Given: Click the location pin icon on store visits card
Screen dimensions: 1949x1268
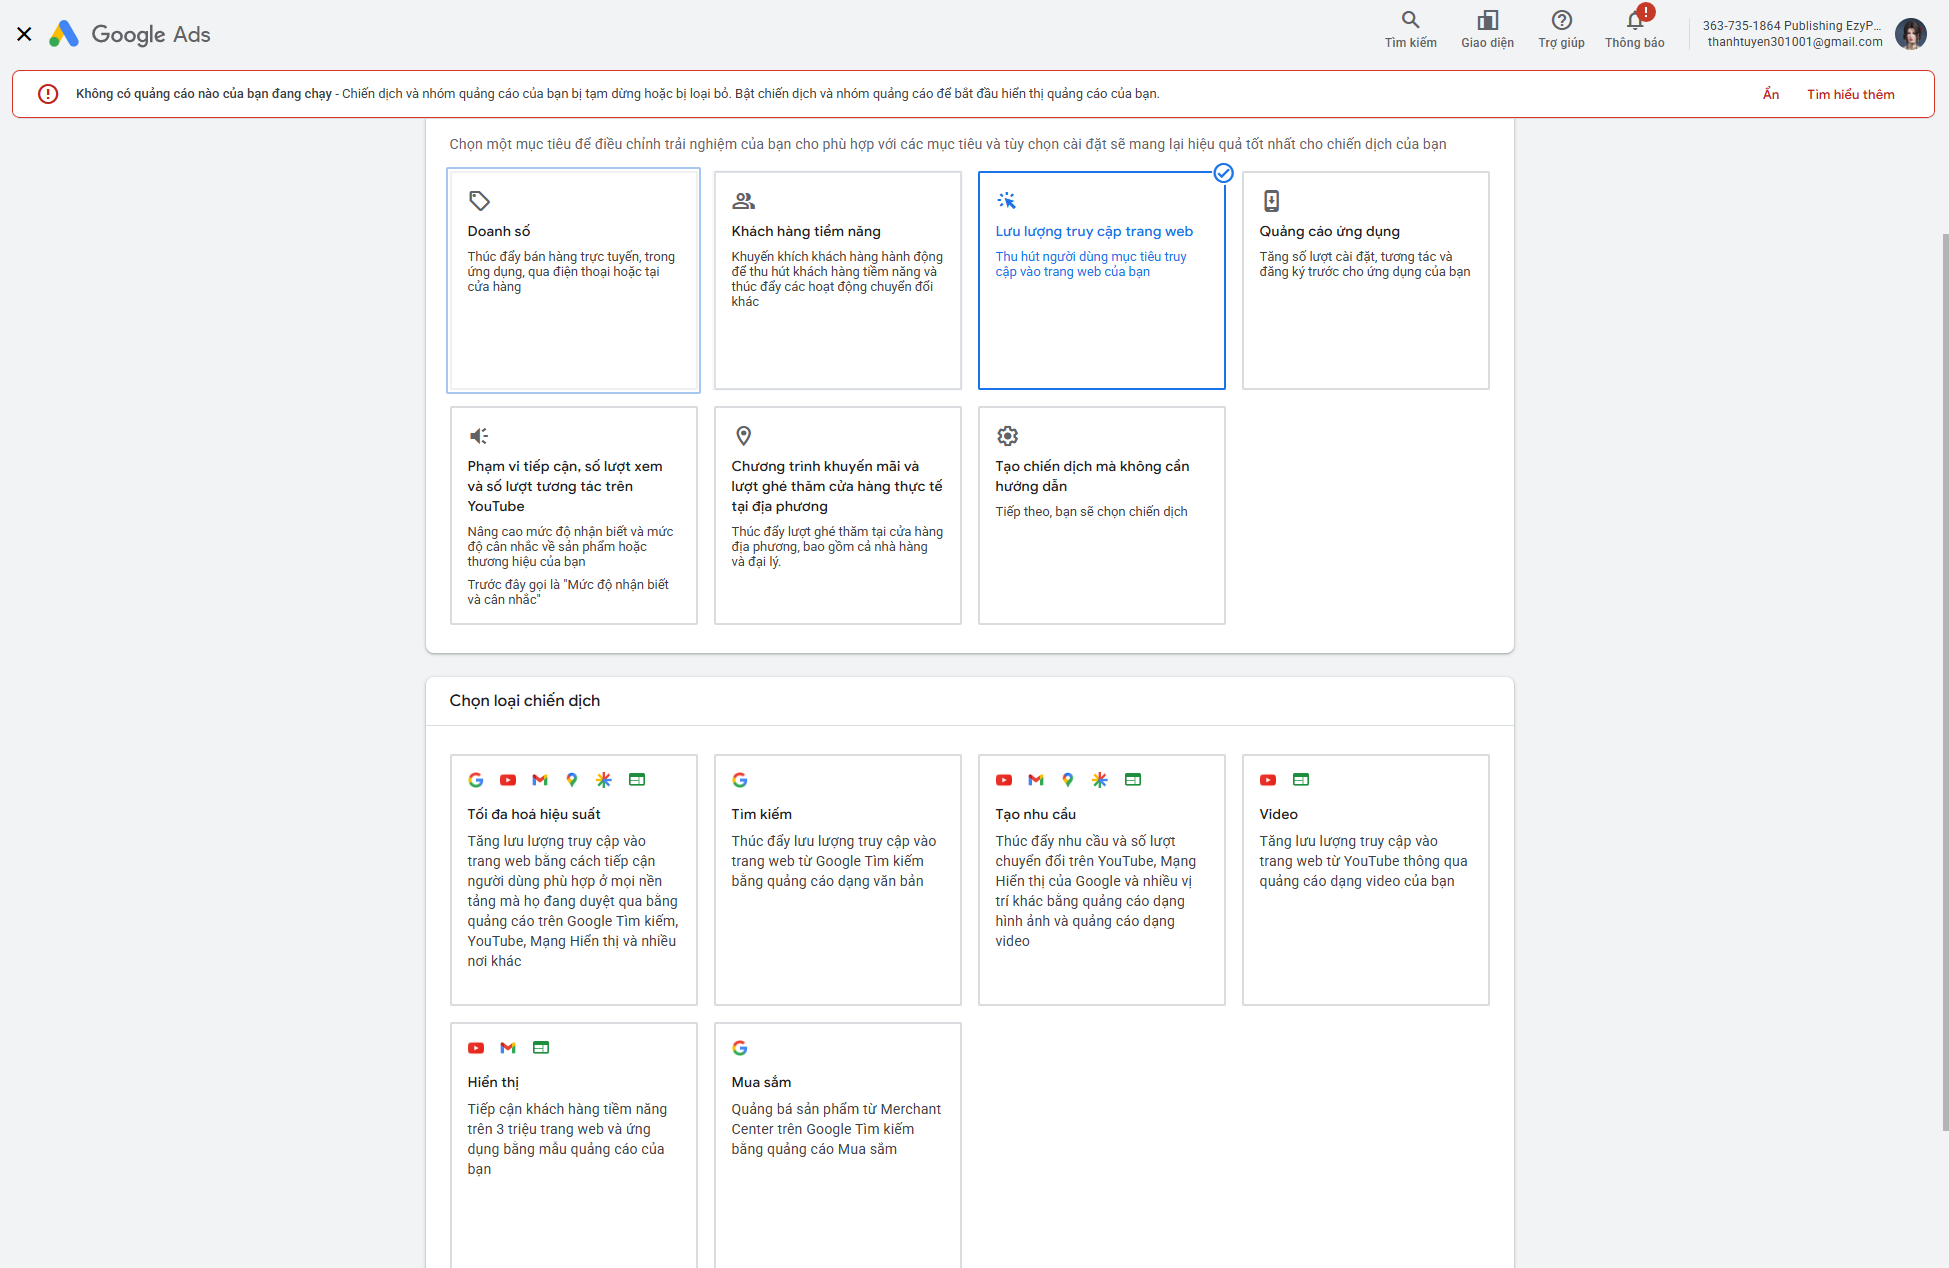Looking at the screenshot, I should point(743,436).
